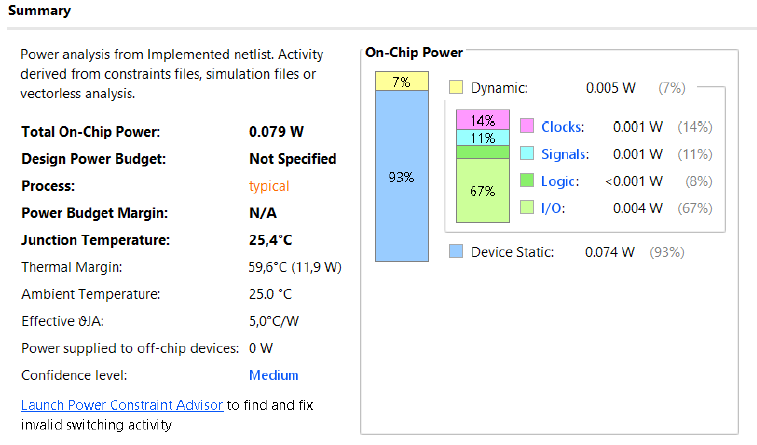Click the Clocks power link
The image size is (757, 445).
pos(563,126)
